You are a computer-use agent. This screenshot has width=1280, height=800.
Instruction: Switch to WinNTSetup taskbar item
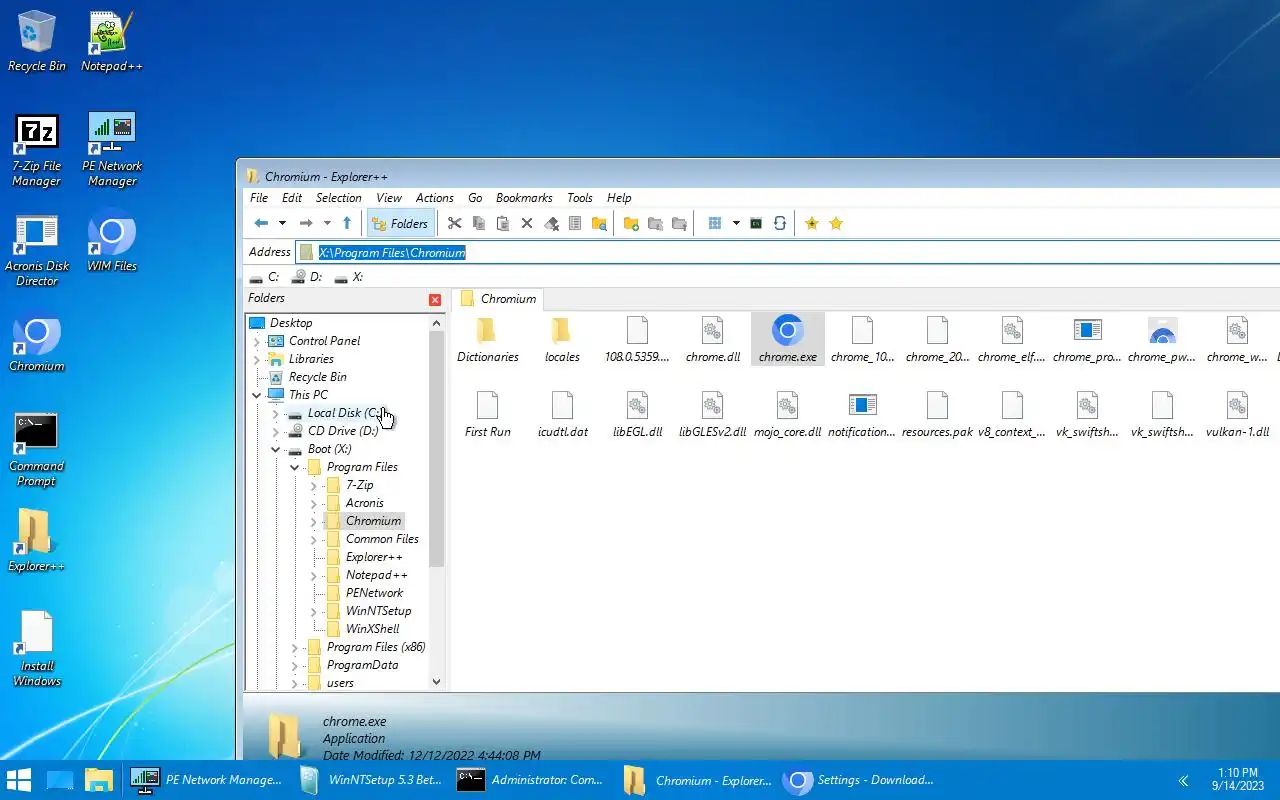click(370, 780)
